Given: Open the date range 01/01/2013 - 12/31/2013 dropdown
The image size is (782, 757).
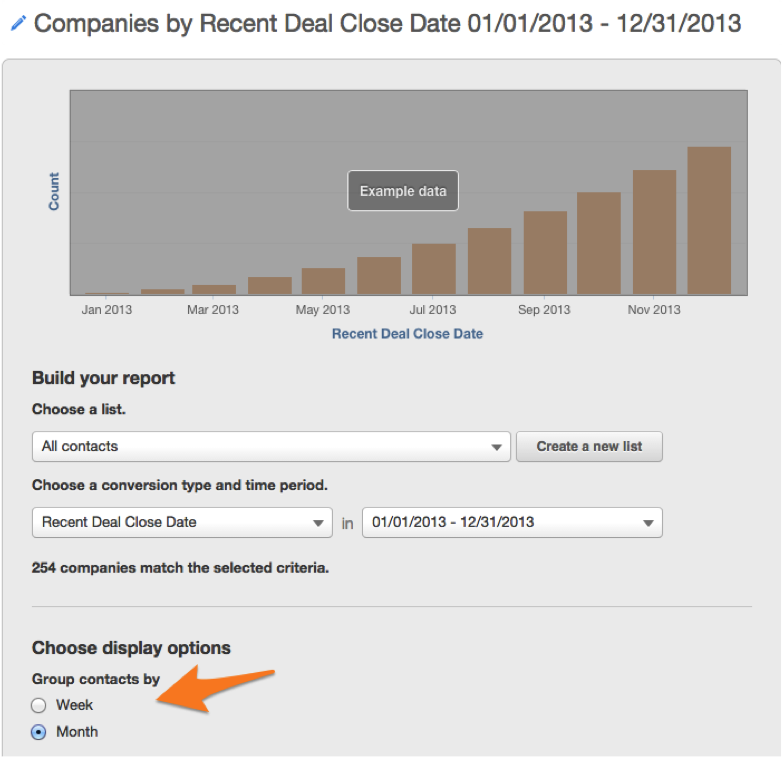Looking at the screenshot, I should point(512,522).
